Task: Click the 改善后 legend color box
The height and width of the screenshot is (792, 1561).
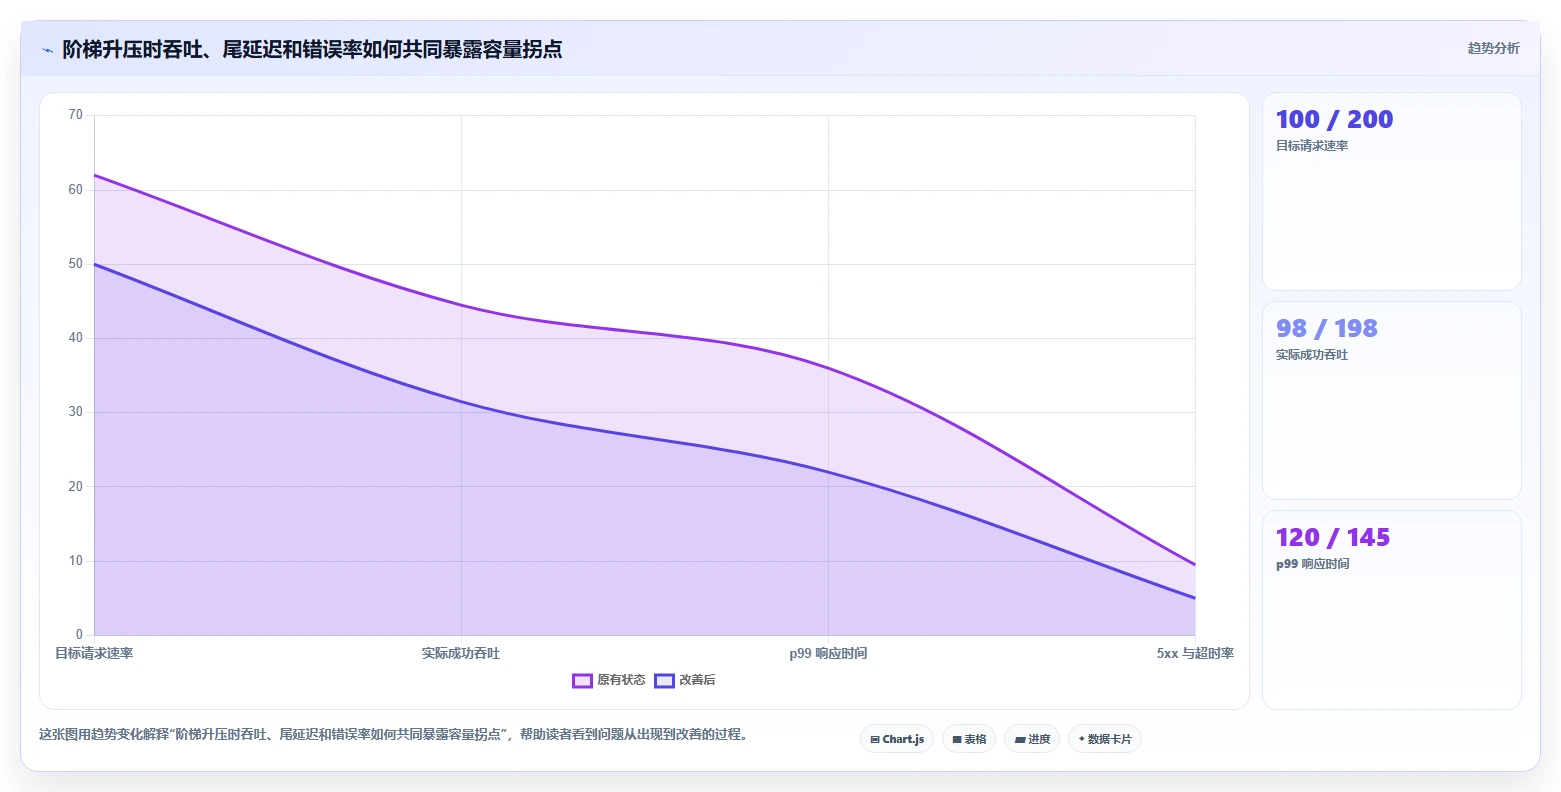Action: tap(664, 680)
